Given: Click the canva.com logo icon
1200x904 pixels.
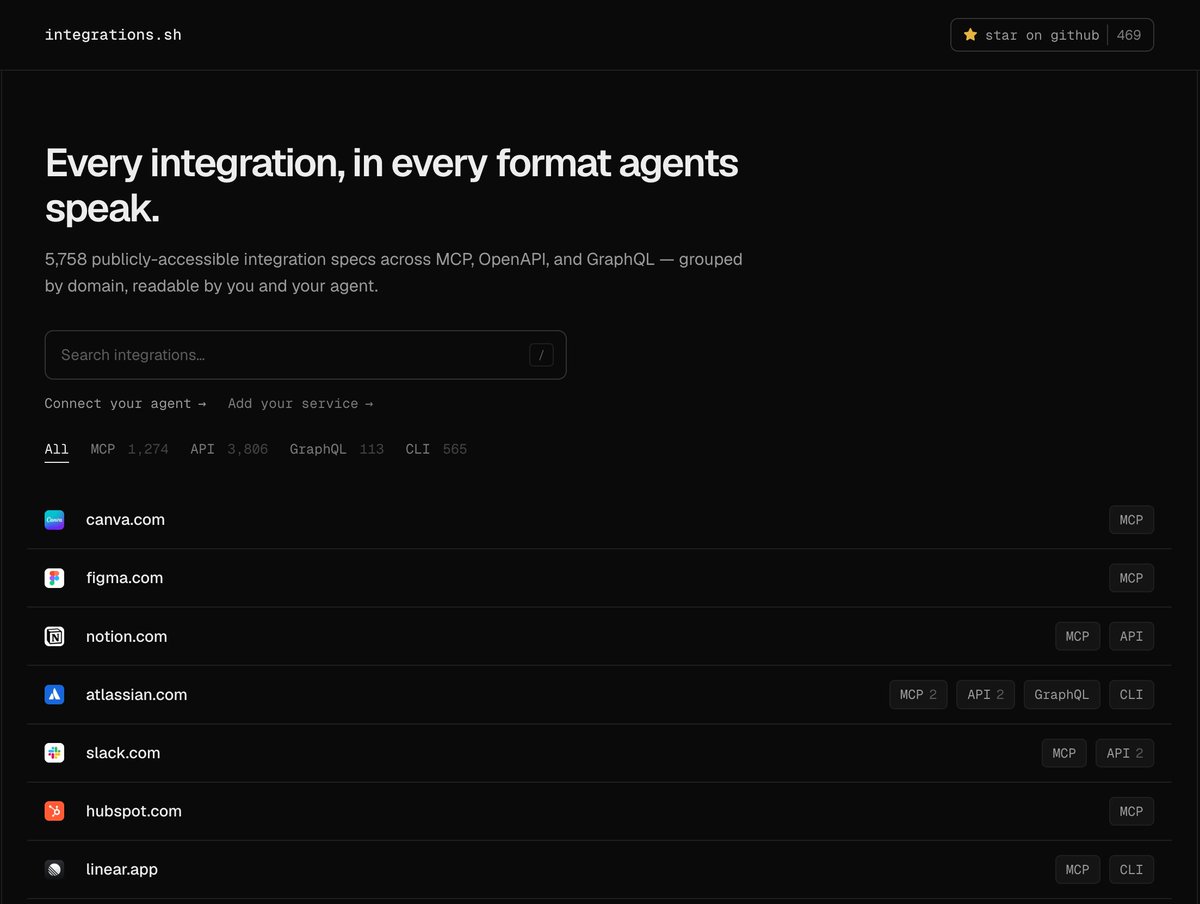Looking at the screenshot, I should (54, 520).
